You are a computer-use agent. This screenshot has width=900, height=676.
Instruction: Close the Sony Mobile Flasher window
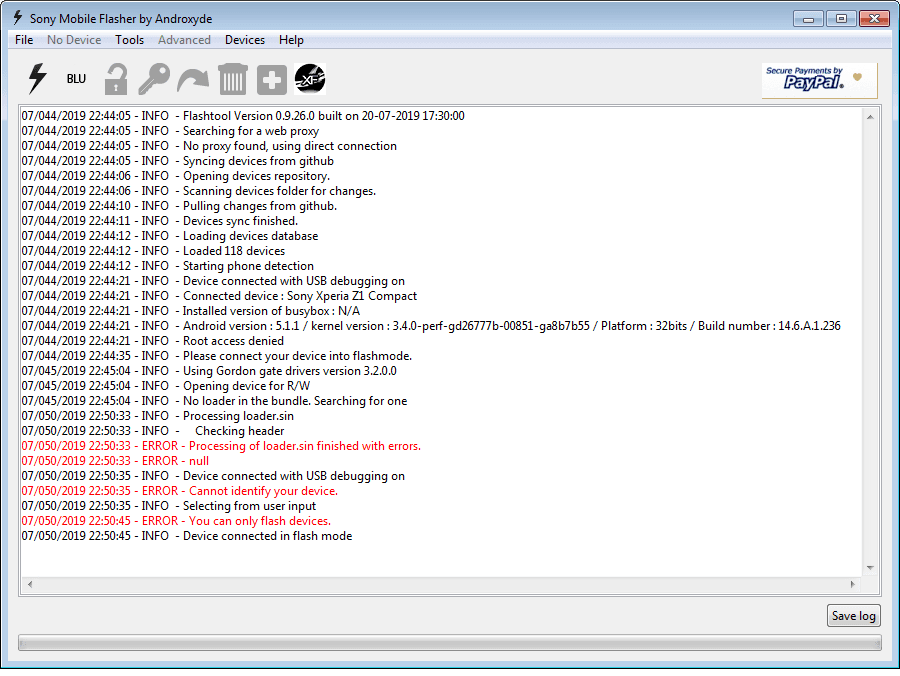coord(874,19)
